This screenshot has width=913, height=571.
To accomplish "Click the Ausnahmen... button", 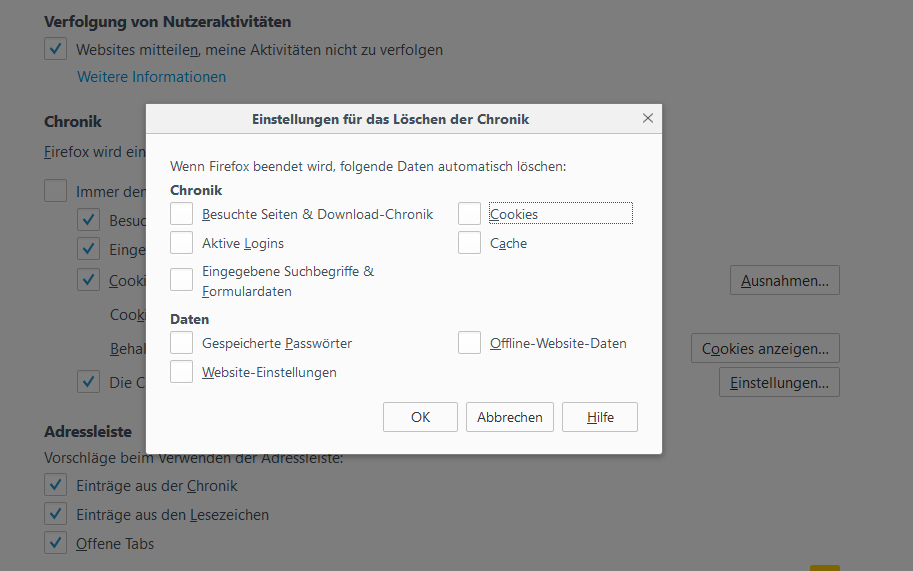I will (784, 281).
